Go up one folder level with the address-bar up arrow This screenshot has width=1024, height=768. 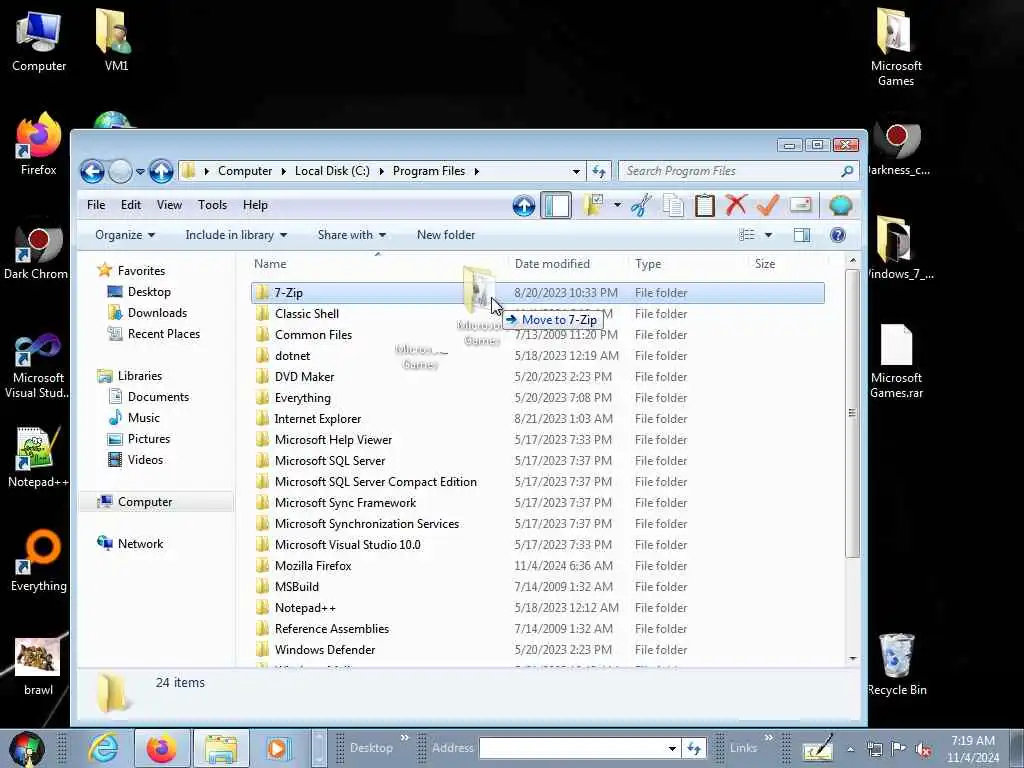point(161,172)
